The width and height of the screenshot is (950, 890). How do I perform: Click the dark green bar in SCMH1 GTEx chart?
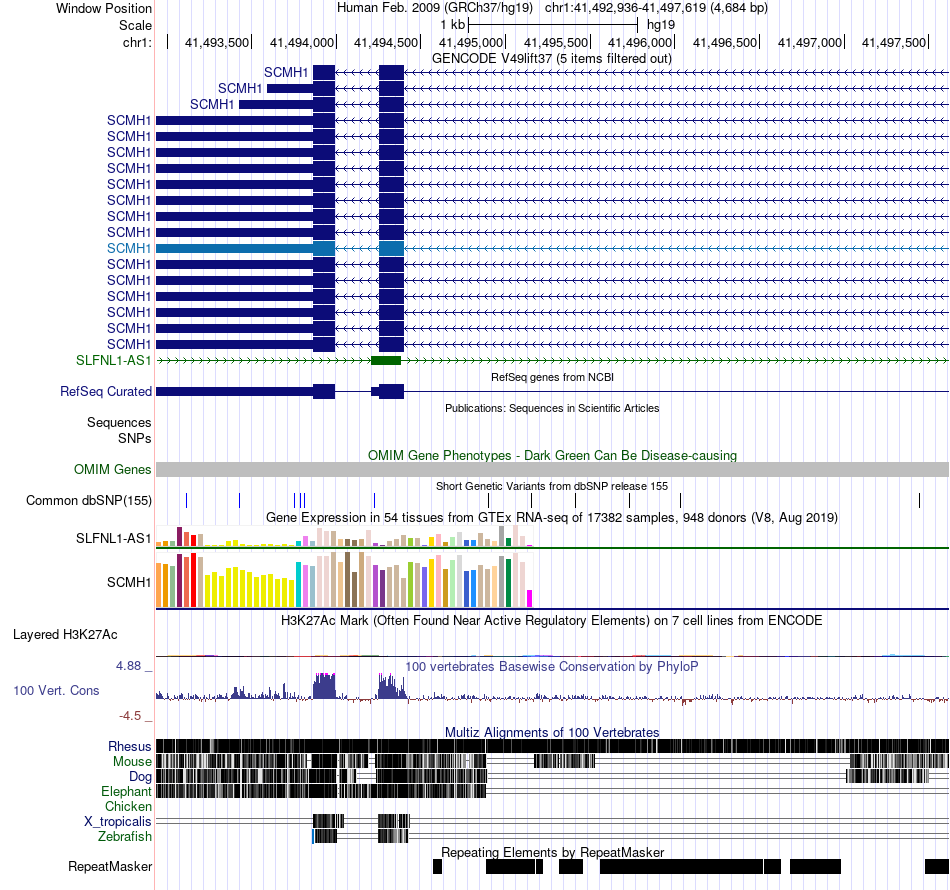(x=508, y=582)
